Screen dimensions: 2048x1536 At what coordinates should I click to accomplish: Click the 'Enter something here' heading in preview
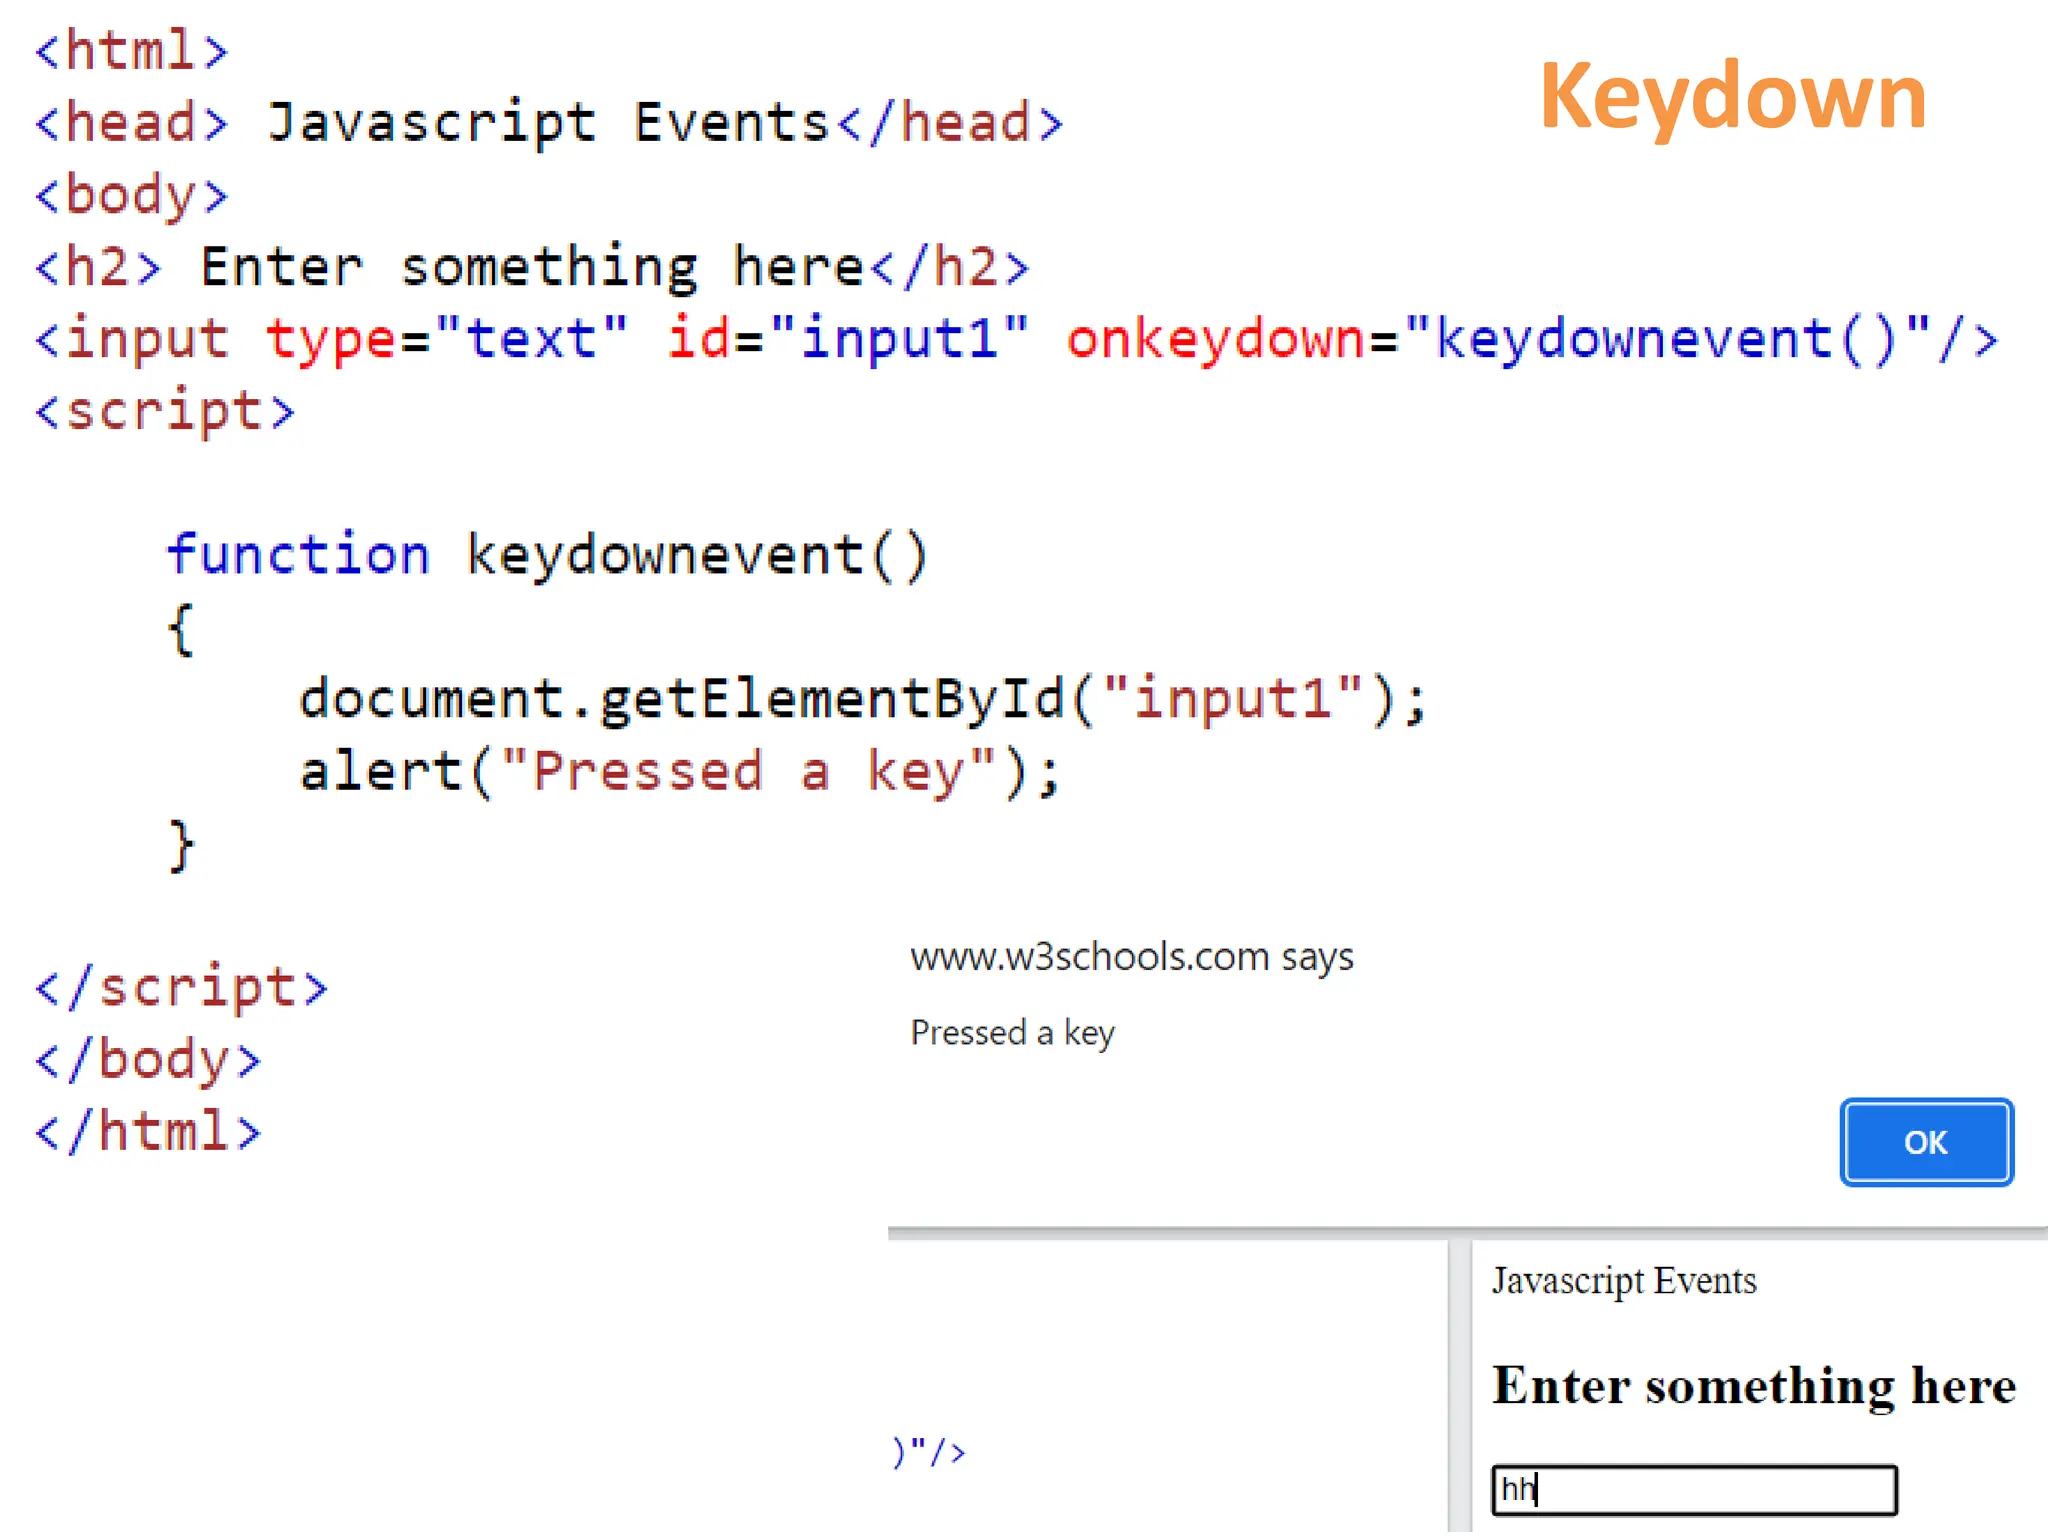[x=1754, y=1386]
